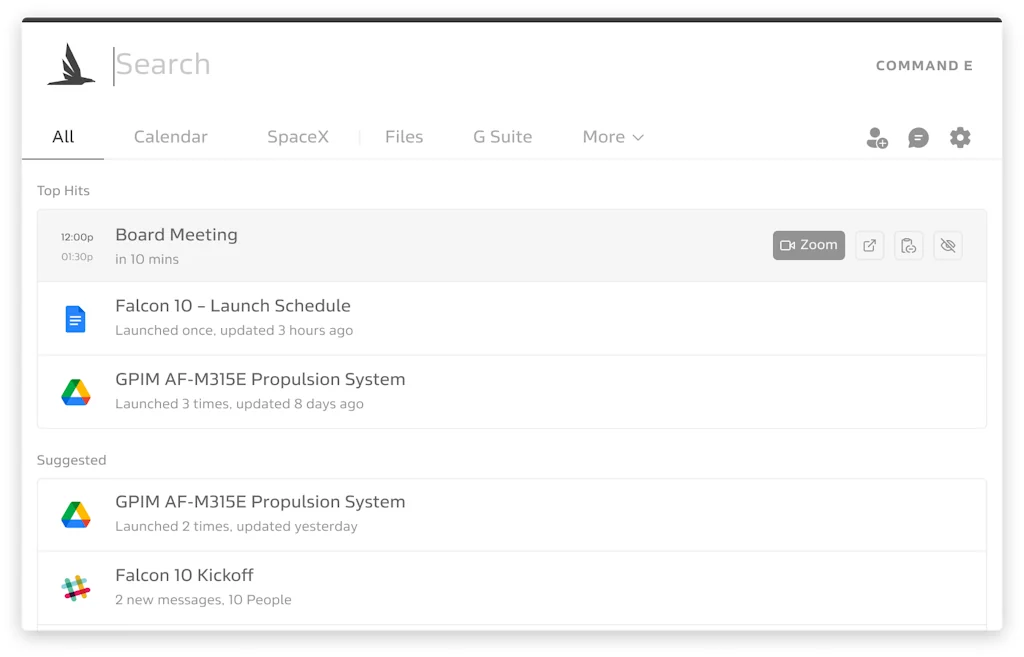Open the settings gear icon
Screen dimensions: 1024x657
(960, 138)
